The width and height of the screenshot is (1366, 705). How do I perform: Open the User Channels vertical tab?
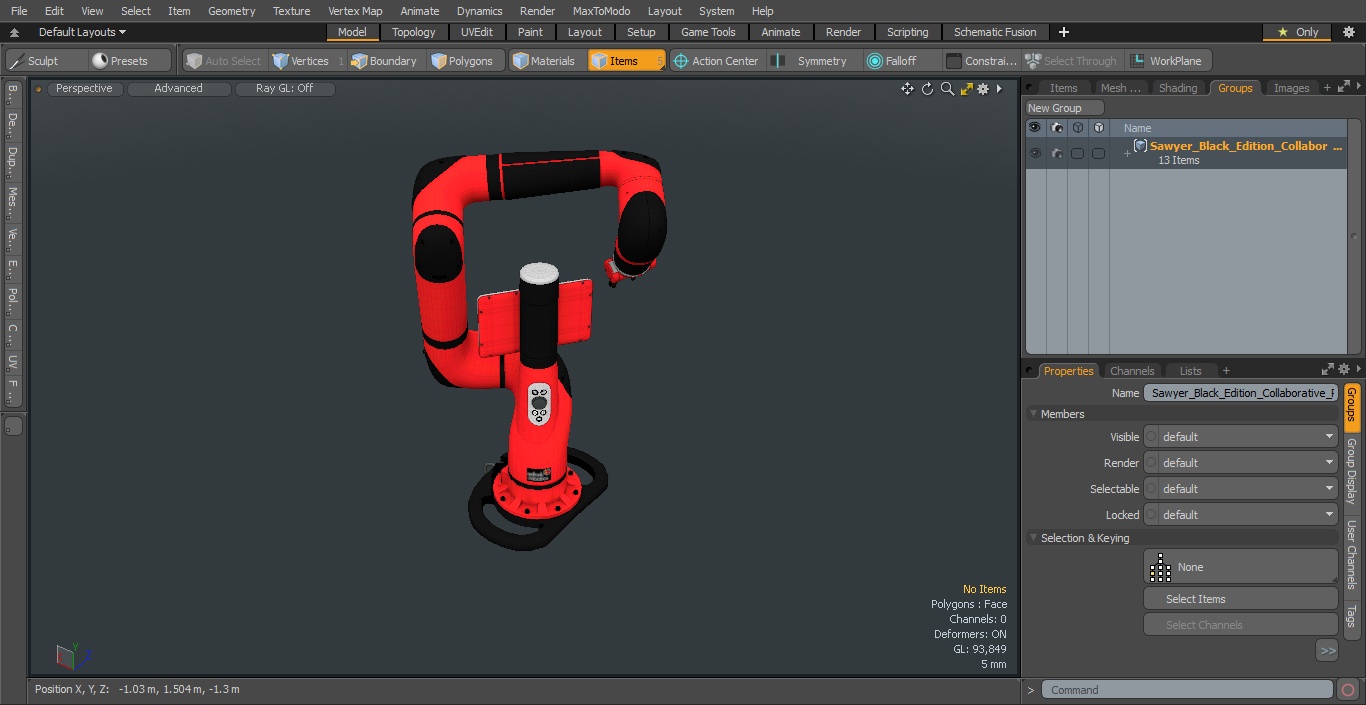[1352, 553]
